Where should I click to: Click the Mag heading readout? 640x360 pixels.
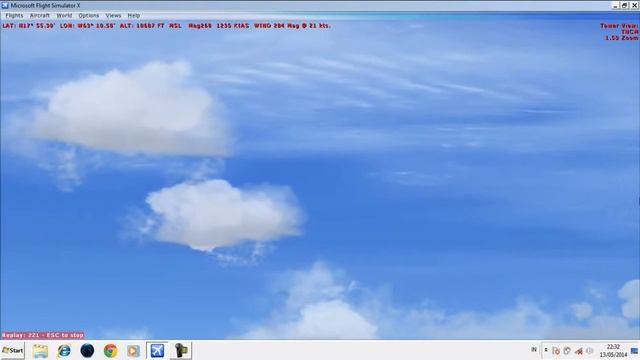(200, 26)
